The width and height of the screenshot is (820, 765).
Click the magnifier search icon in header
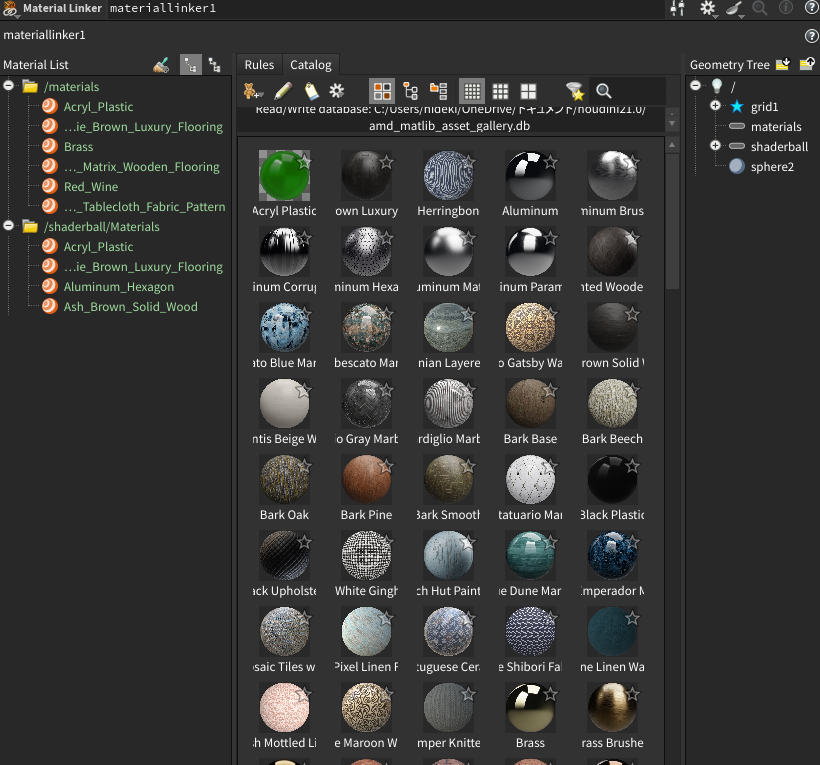click(x=759, y=8)
